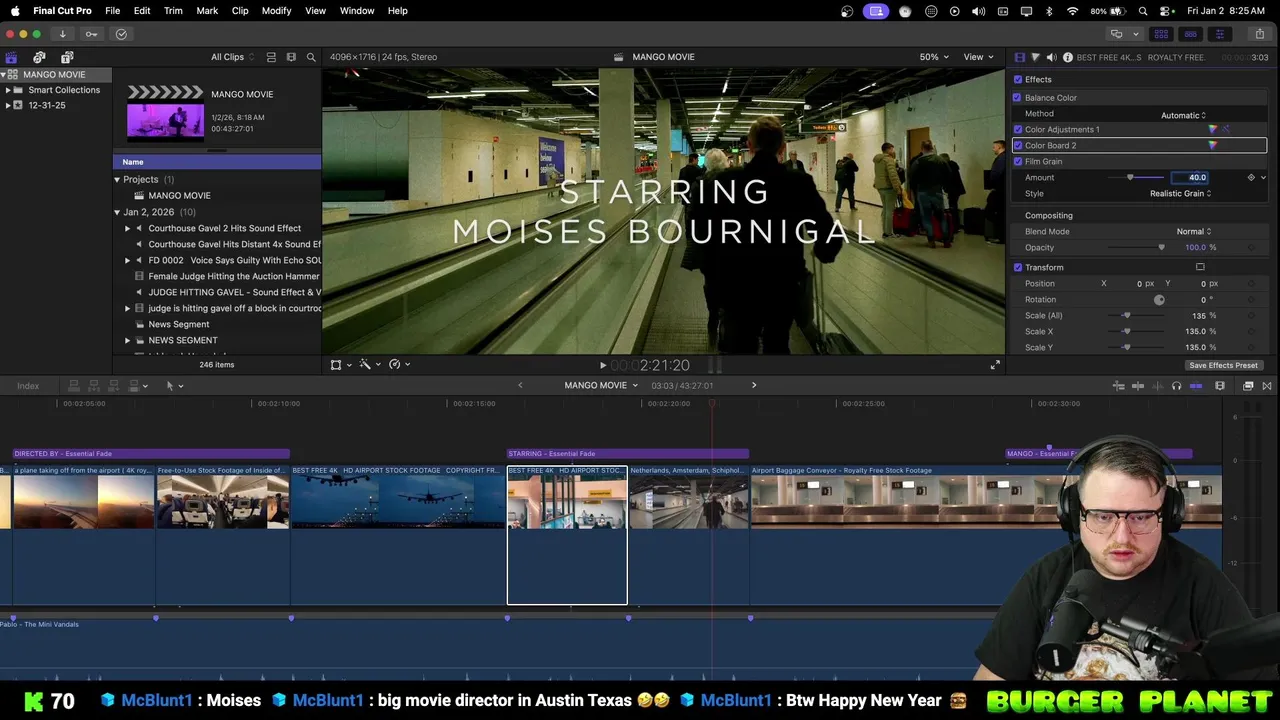Open timeline clip appearance filmstrip button
This screenshot has width=1280, height=720.
1220,386
